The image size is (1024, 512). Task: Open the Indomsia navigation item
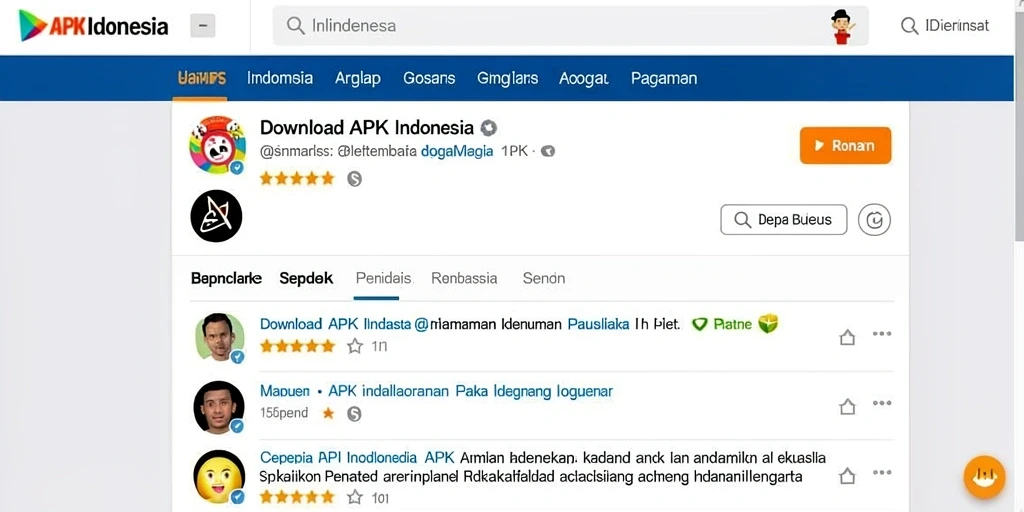pyautogui.click(x=280, y=78)
